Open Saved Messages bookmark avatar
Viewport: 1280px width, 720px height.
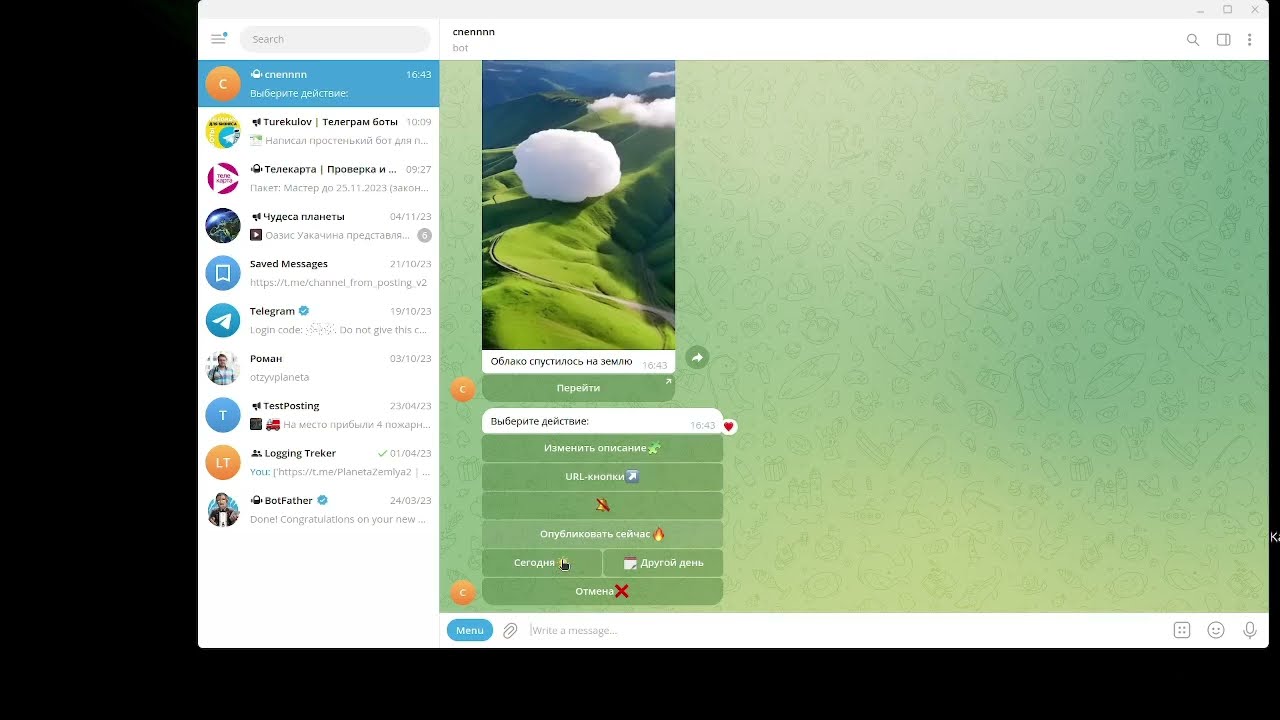[x=223, y=273]
